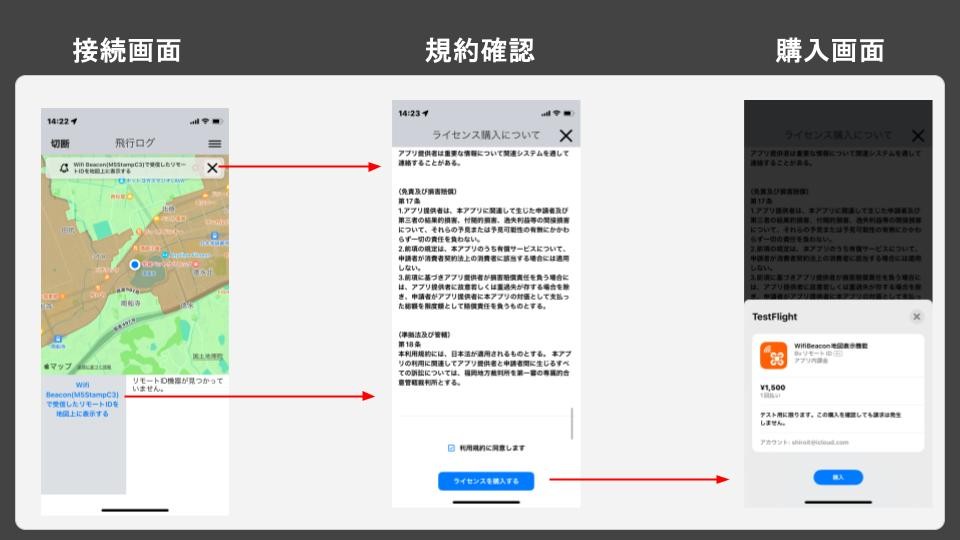Tap the bell icon in notification banner
The height and width of the screenshot is (540, 960).
tap(63, 168)
